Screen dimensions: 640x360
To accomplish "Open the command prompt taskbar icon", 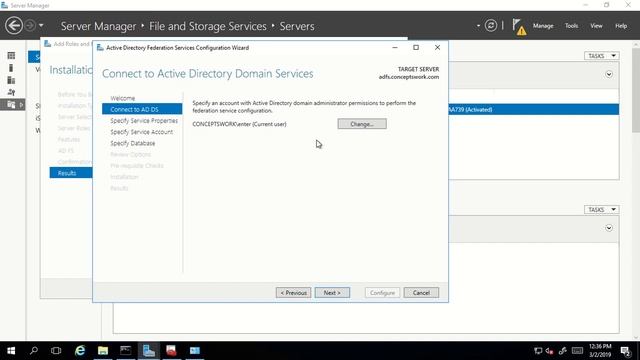I will click(126, 351).
